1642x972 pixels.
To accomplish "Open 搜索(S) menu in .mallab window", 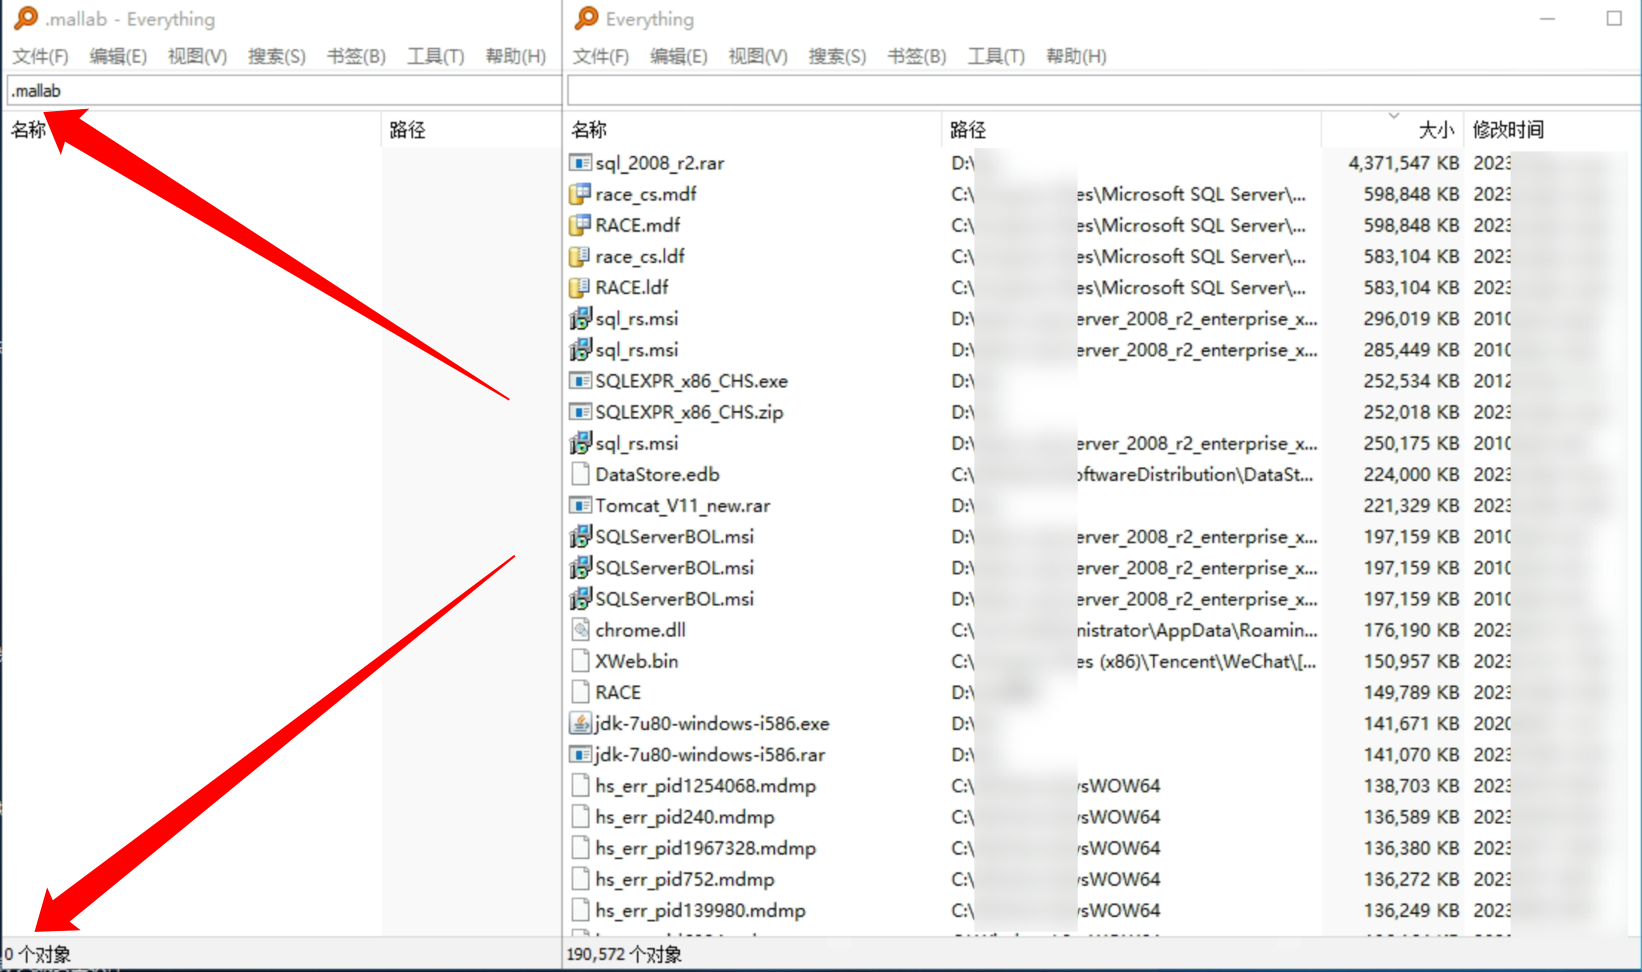I will (277, 56).
